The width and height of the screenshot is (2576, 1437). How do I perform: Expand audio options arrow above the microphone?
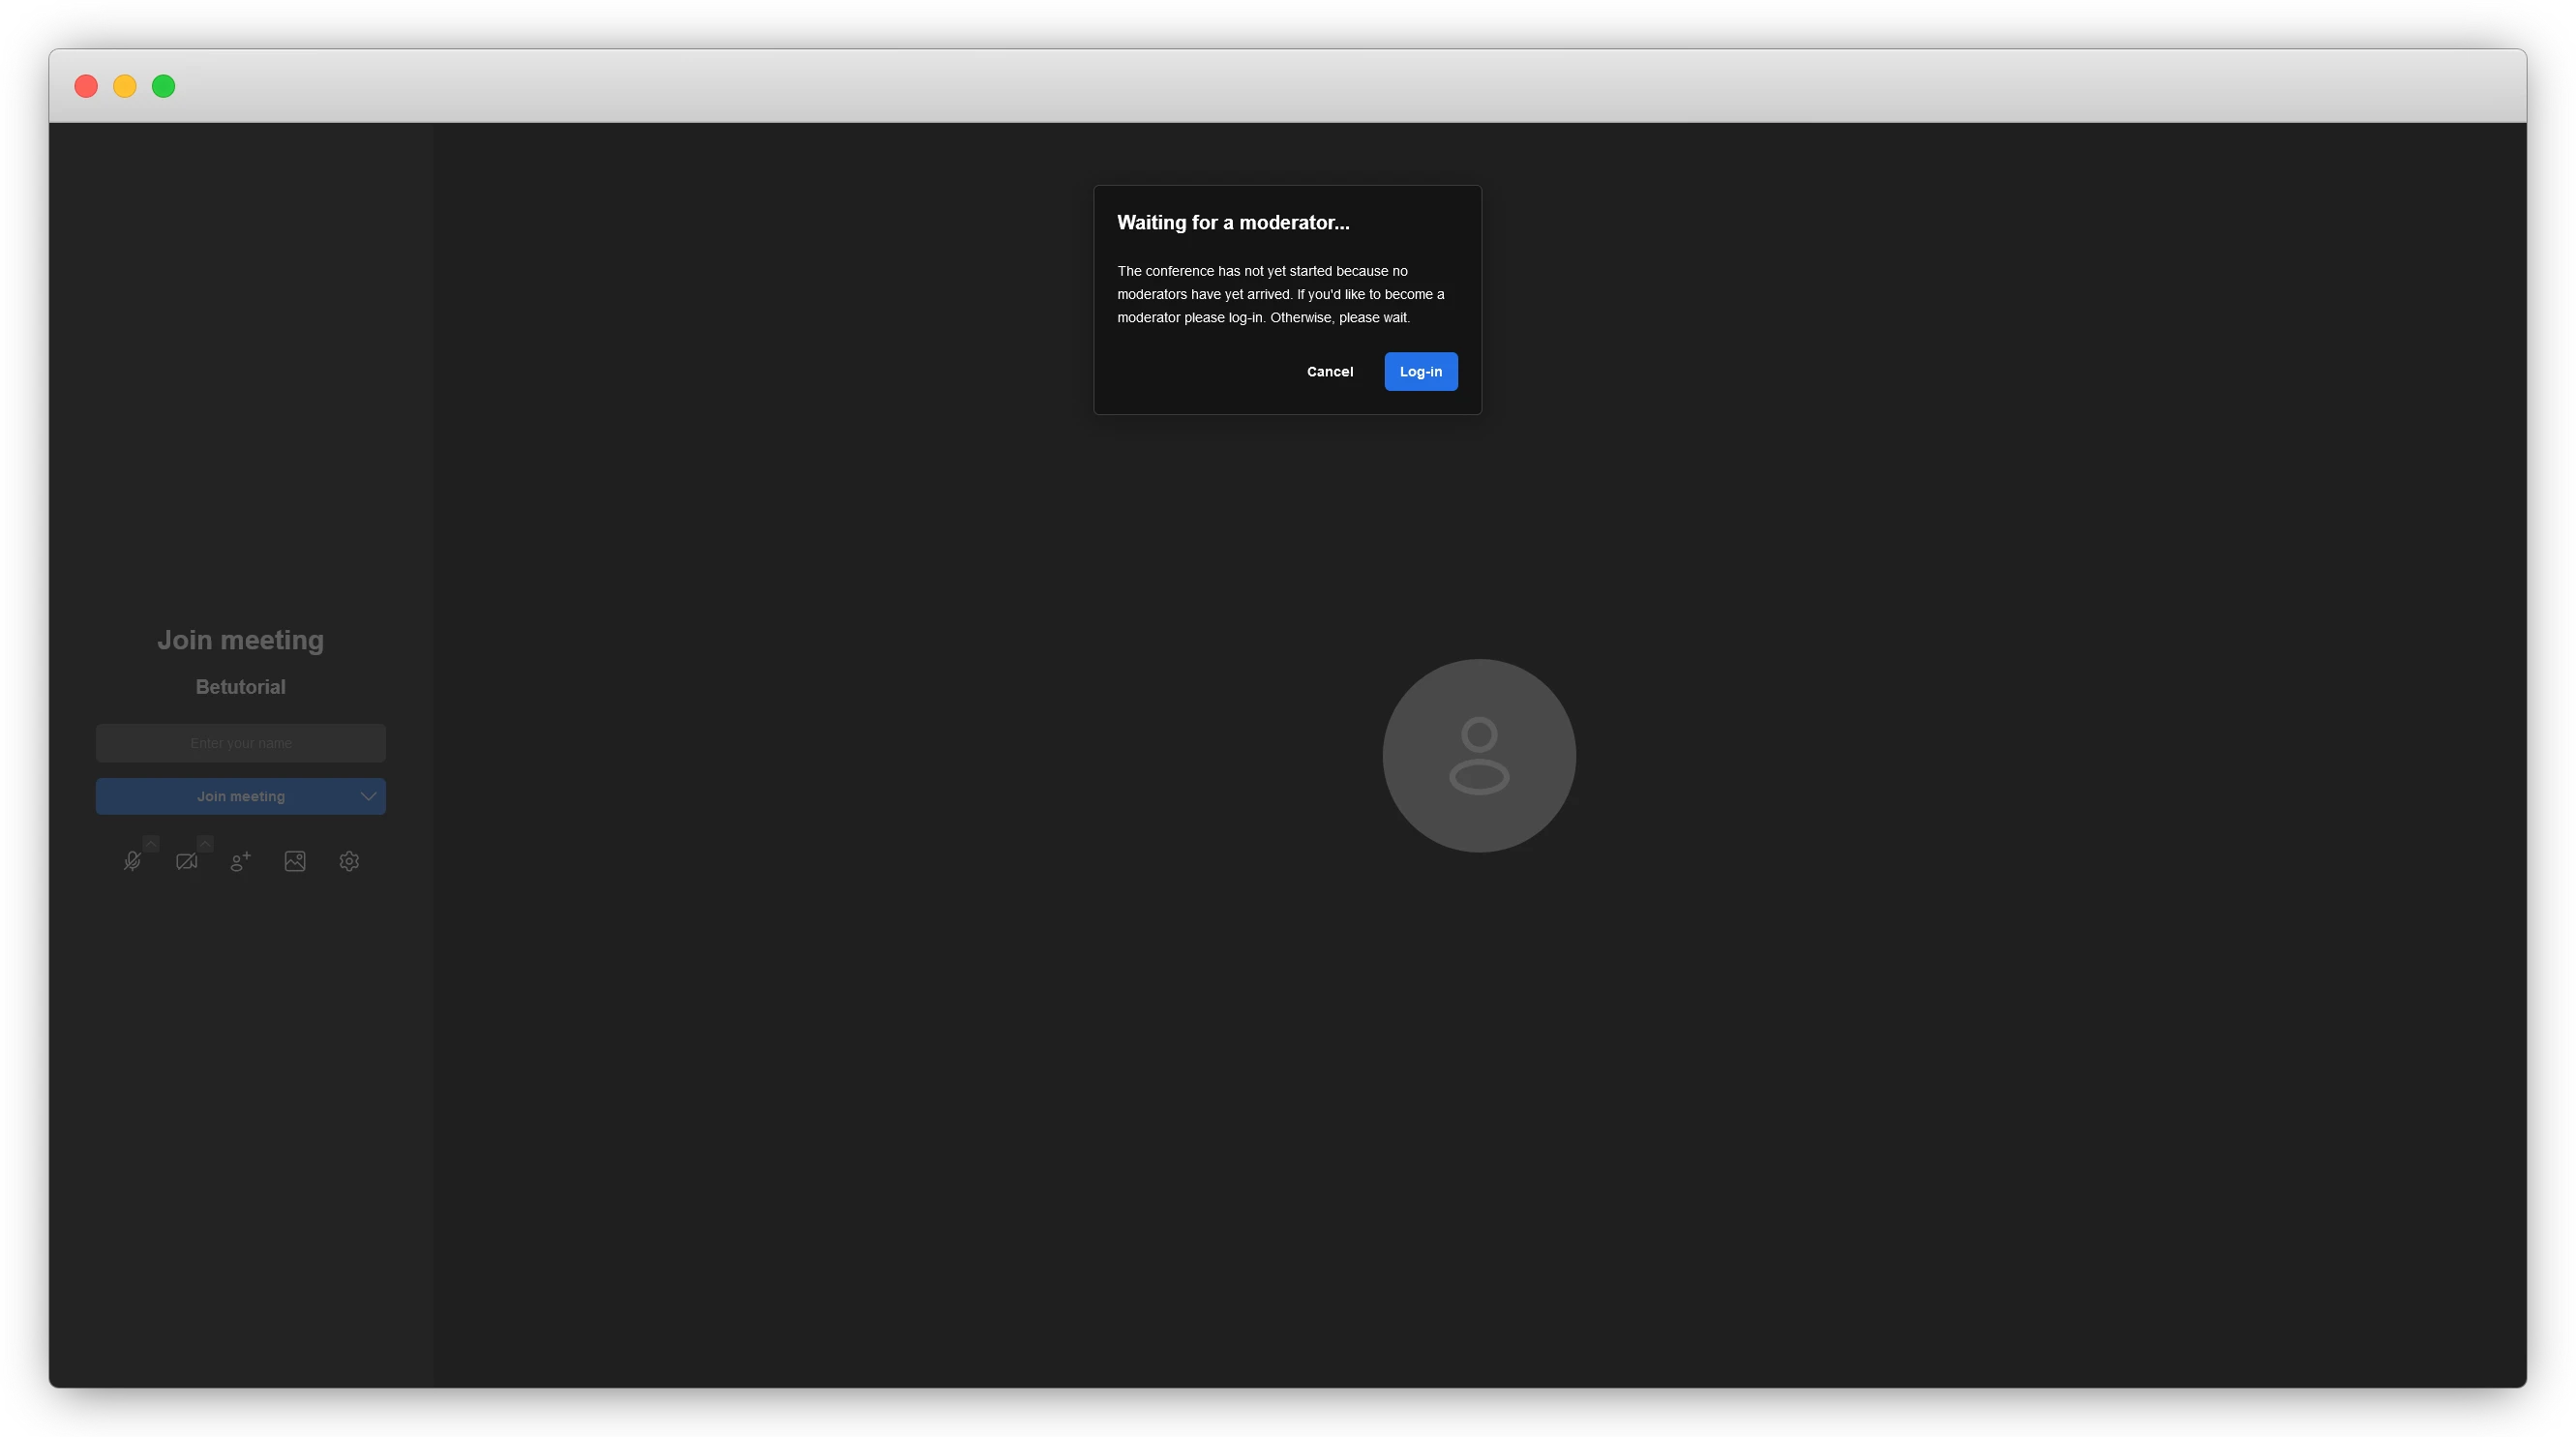coord(151,844)
